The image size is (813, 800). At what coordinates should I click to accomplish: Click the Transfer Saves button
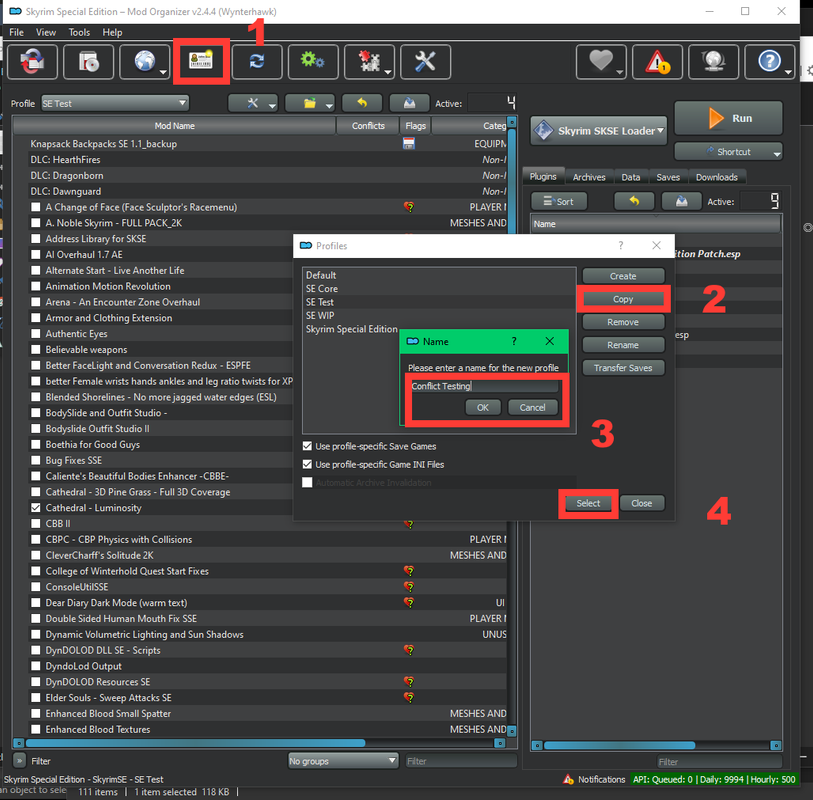(x=623, y=368)
